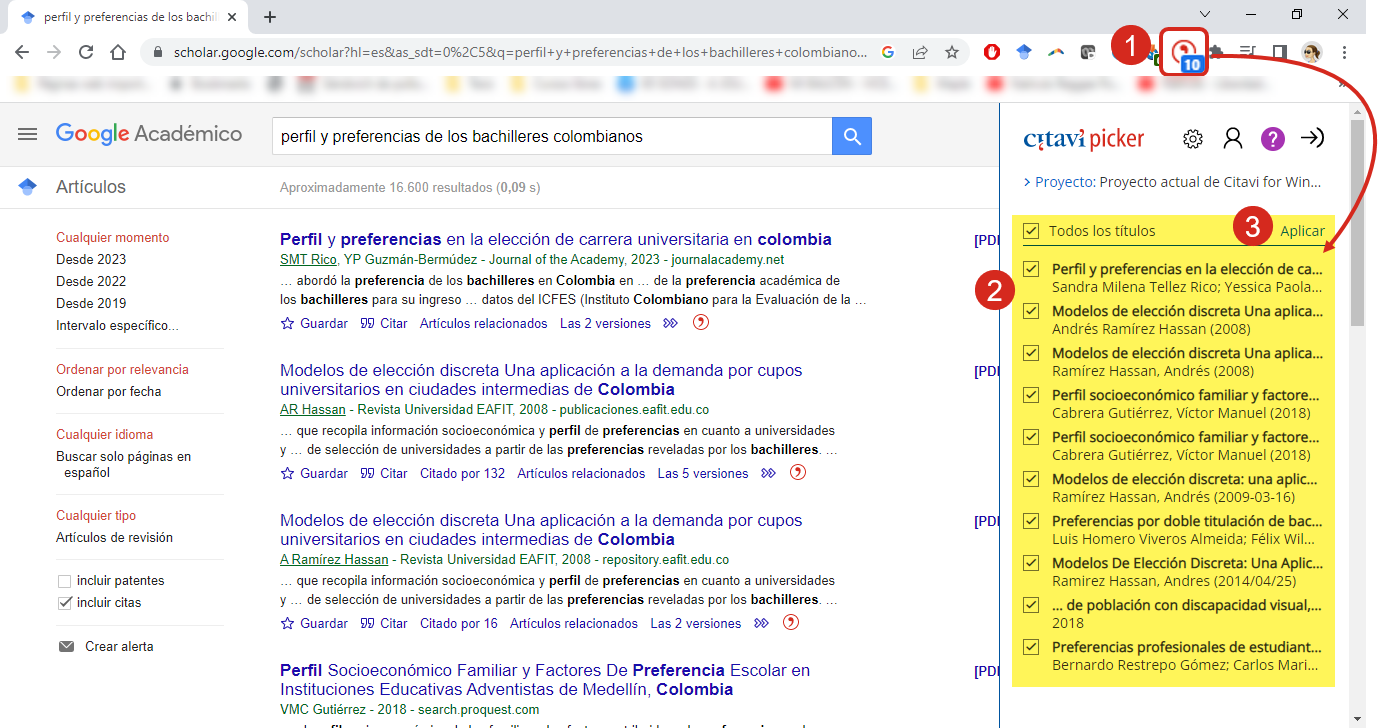
Task: Save the first result with Guardar
Action: click(314, 323)
